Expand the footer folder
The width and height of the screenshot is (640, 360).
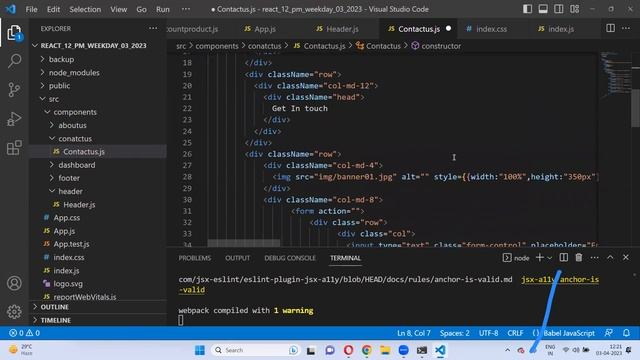pyautogui.click(x=69, y=178)
